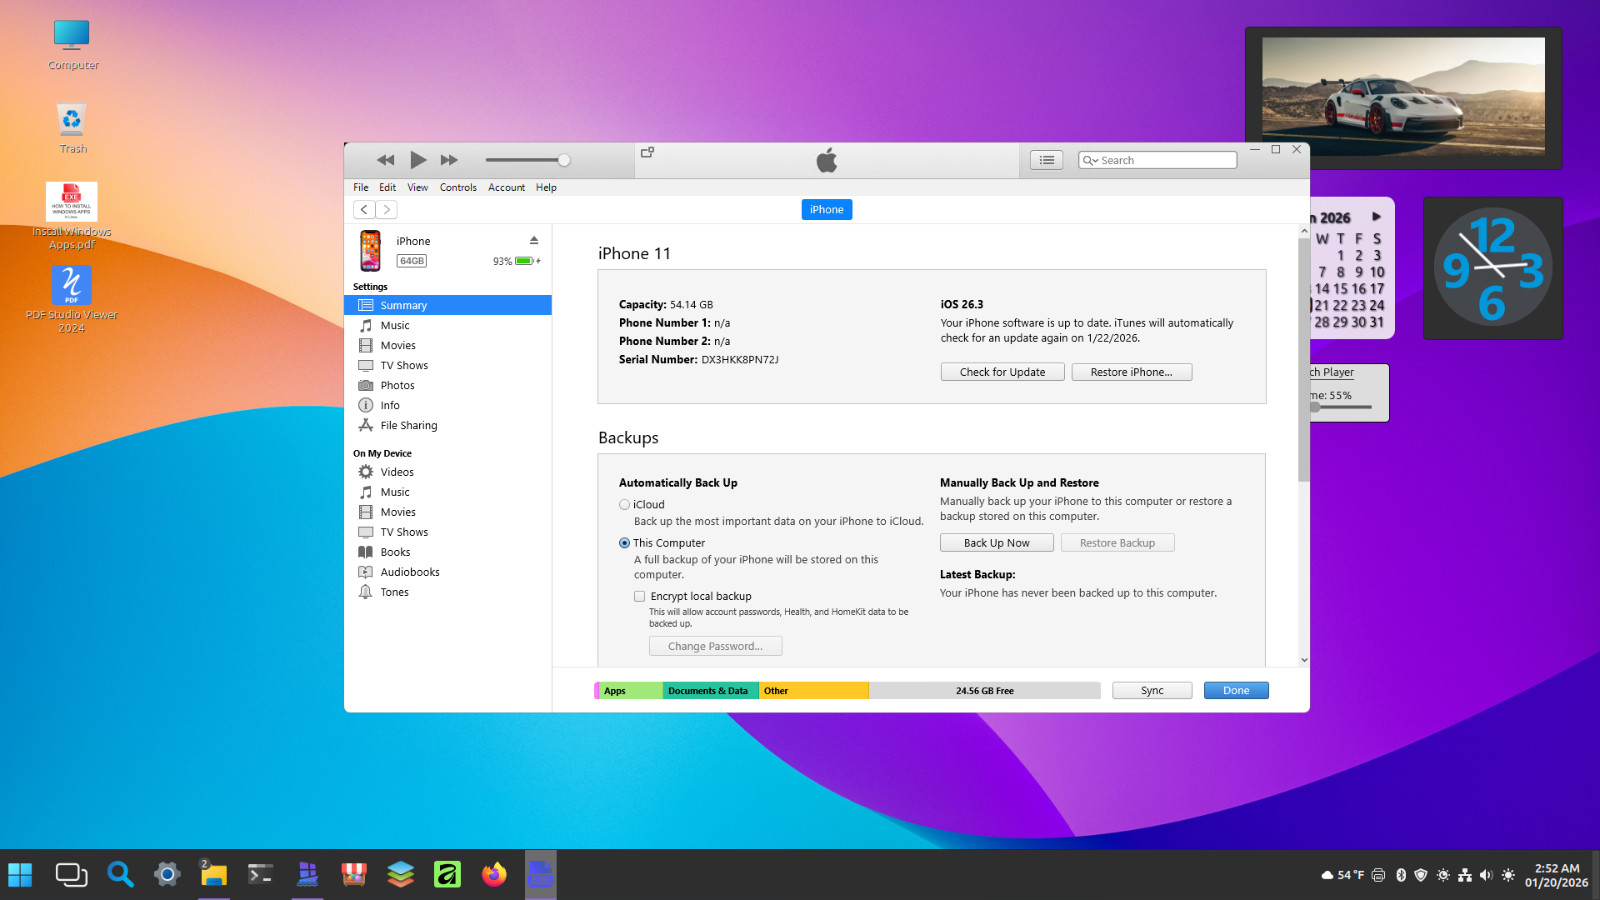Start playback with the play button
Image resolution: width=1600 pixels, height=900 pixels.
coord(418,160)
